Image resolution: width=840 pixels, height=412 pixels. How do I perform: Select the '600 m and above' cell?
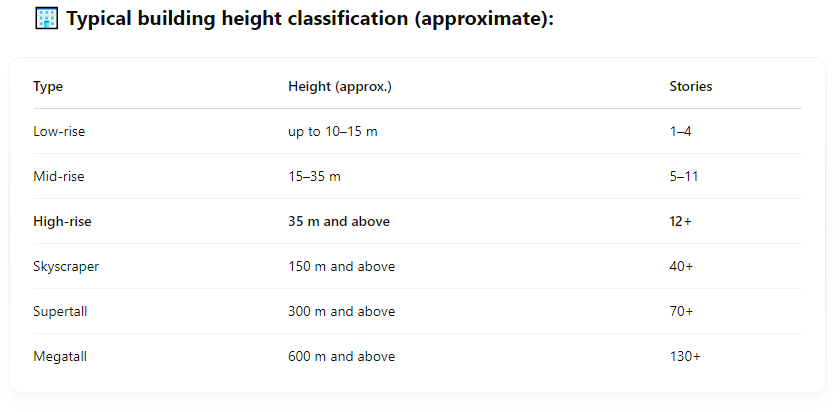(341, 356)
